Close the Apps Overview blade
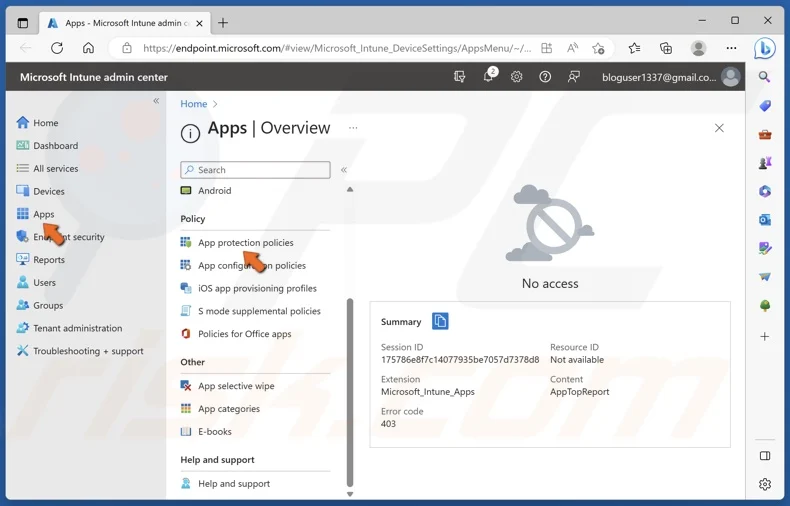 [x=719, y=128]
